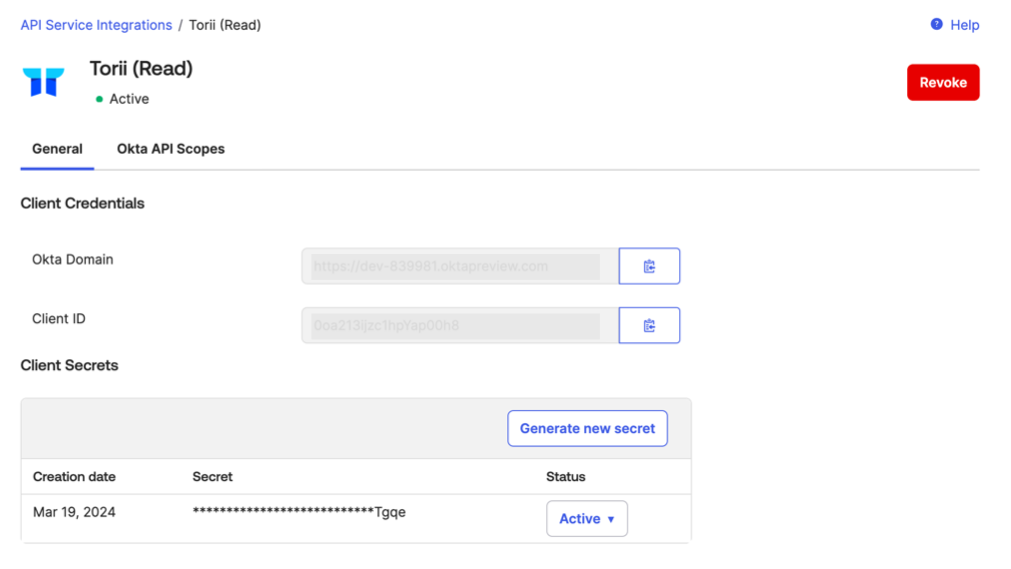This screenshot has height=569, width=1011.
Task: Click the Okta Domain input field
Action: click(x=460, y=266)
